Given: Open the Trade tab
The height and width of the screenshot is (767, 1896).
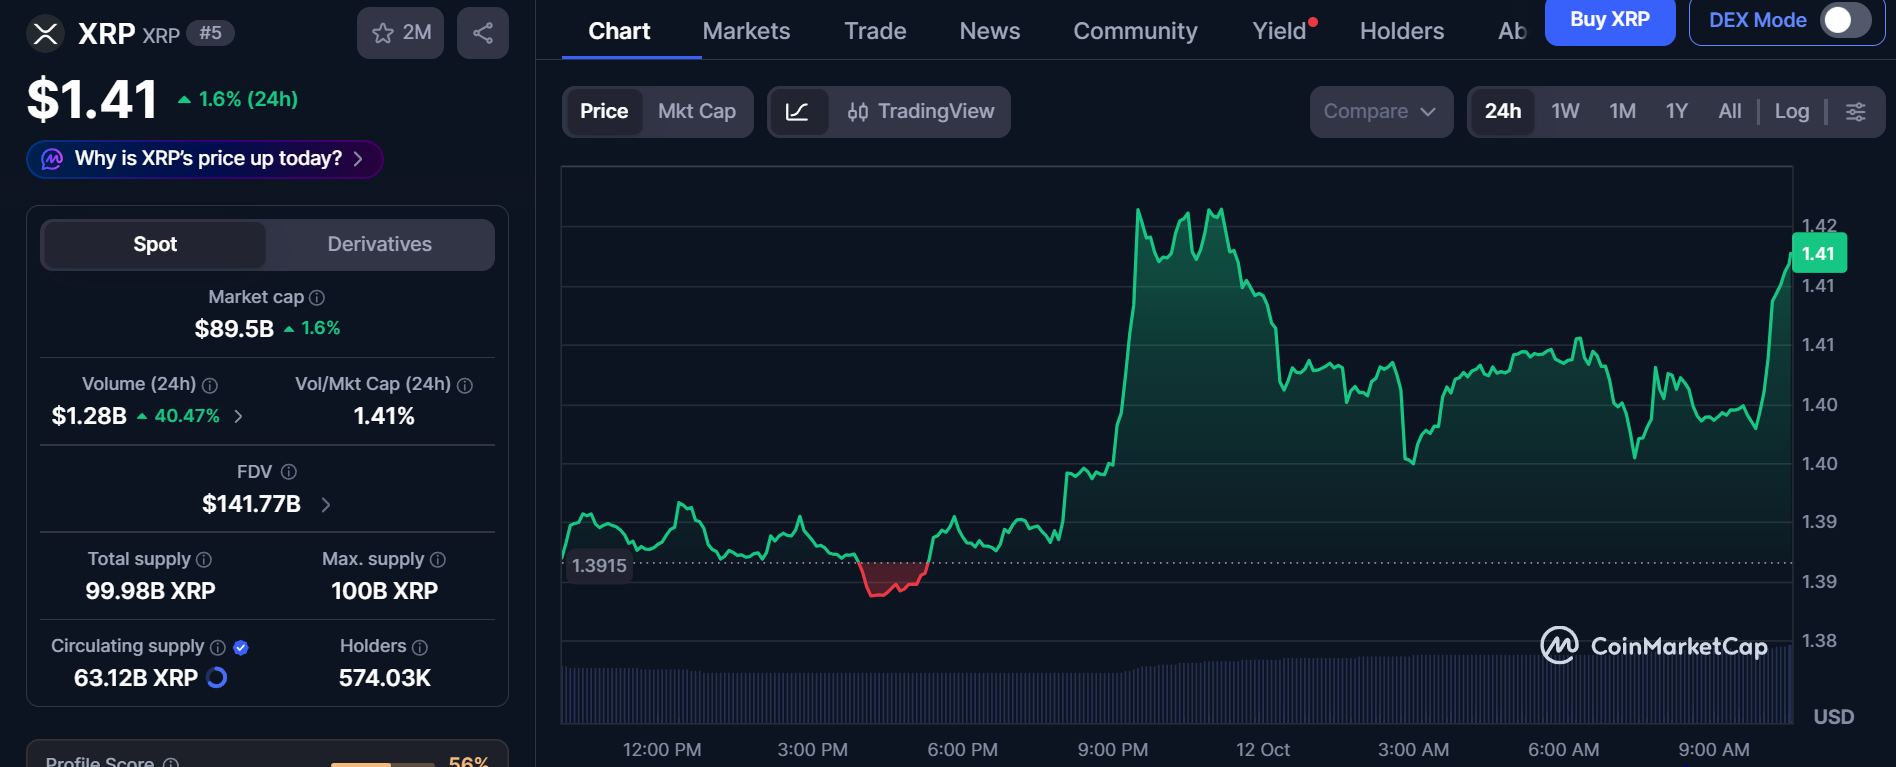Looking at the screenshot, I should [x=875, y=31].
